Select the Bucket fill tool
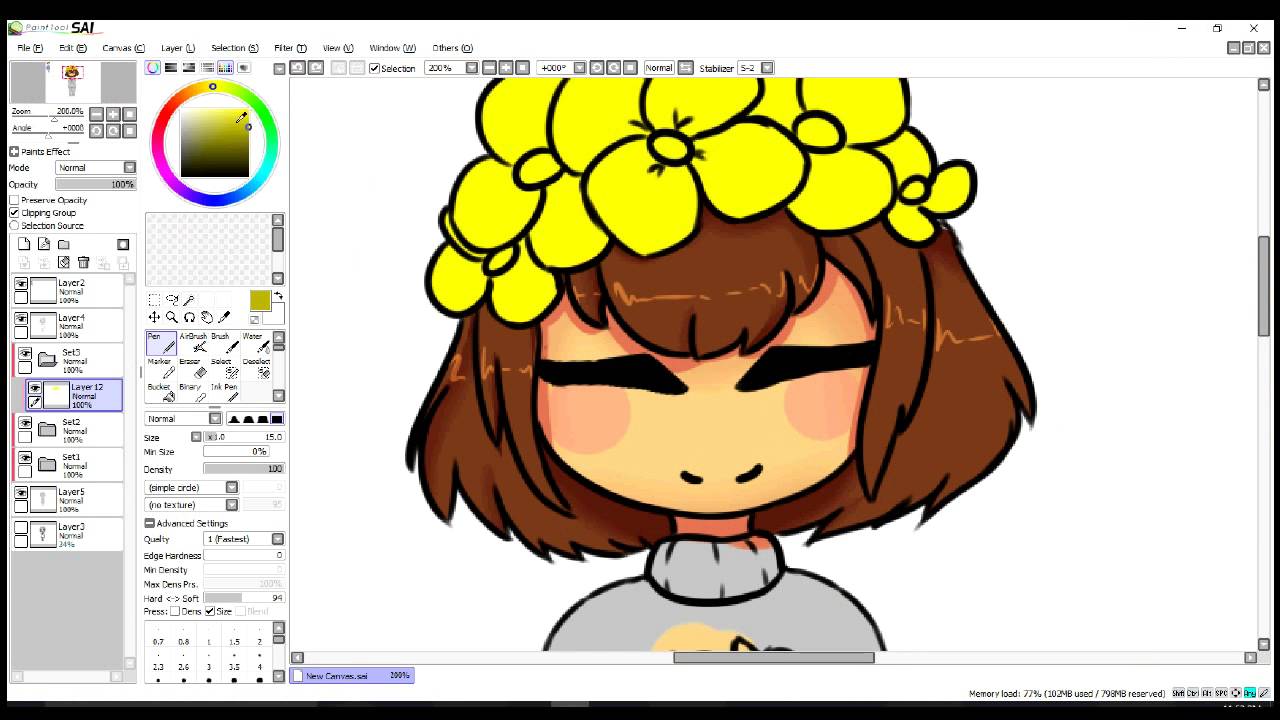 point(160,393)
